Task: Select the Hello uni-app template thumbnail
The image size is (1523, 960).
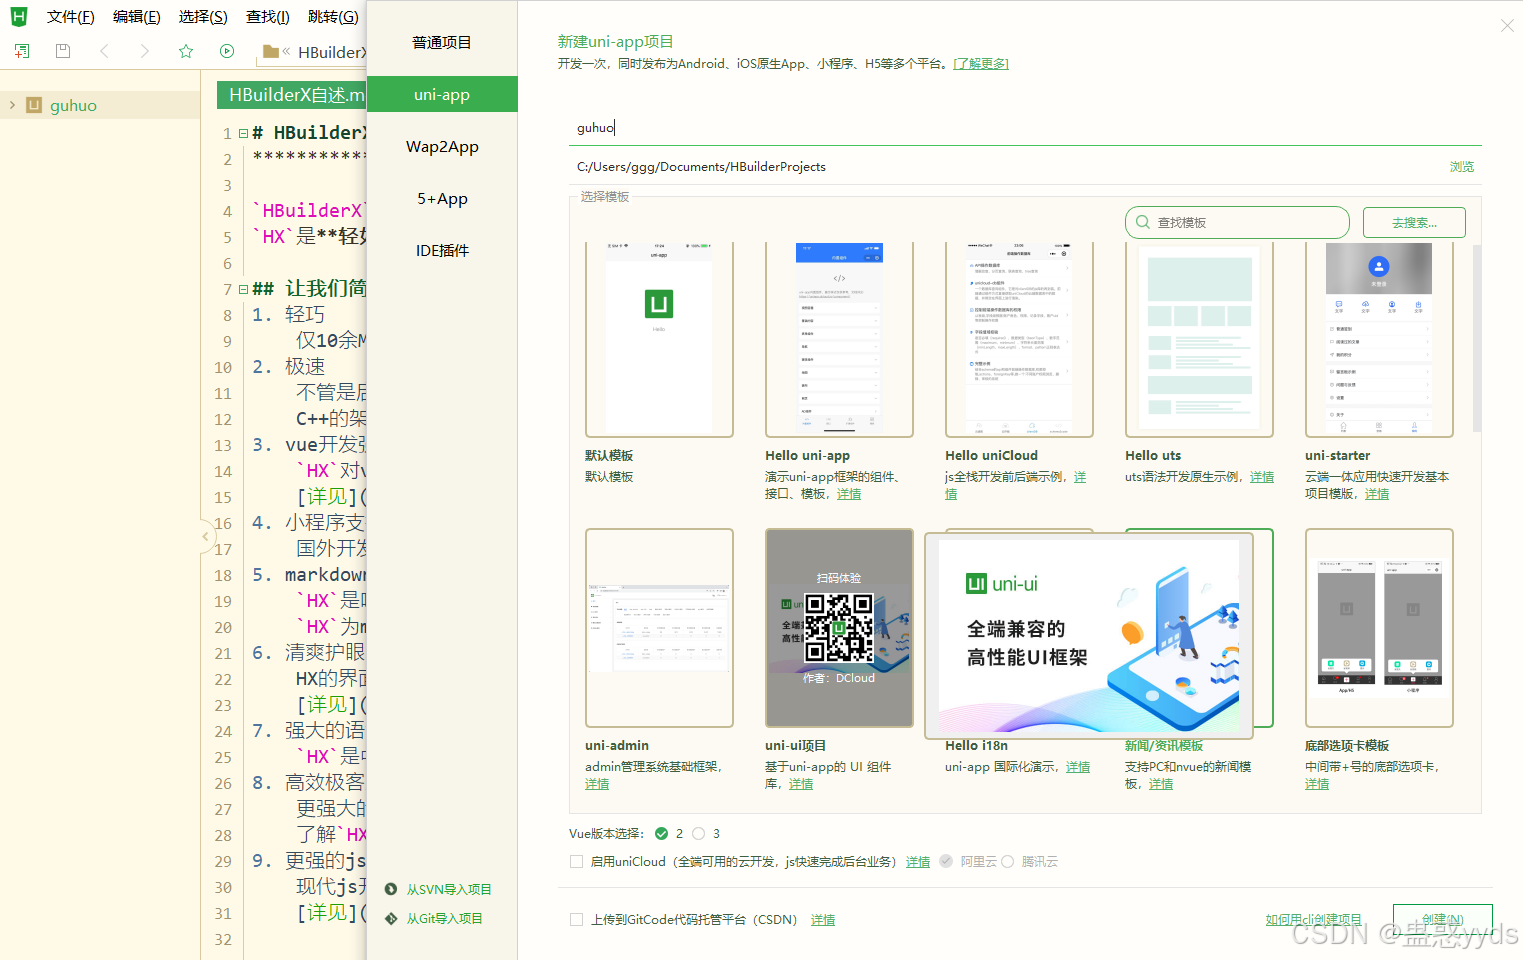Action: pos(839,339)
